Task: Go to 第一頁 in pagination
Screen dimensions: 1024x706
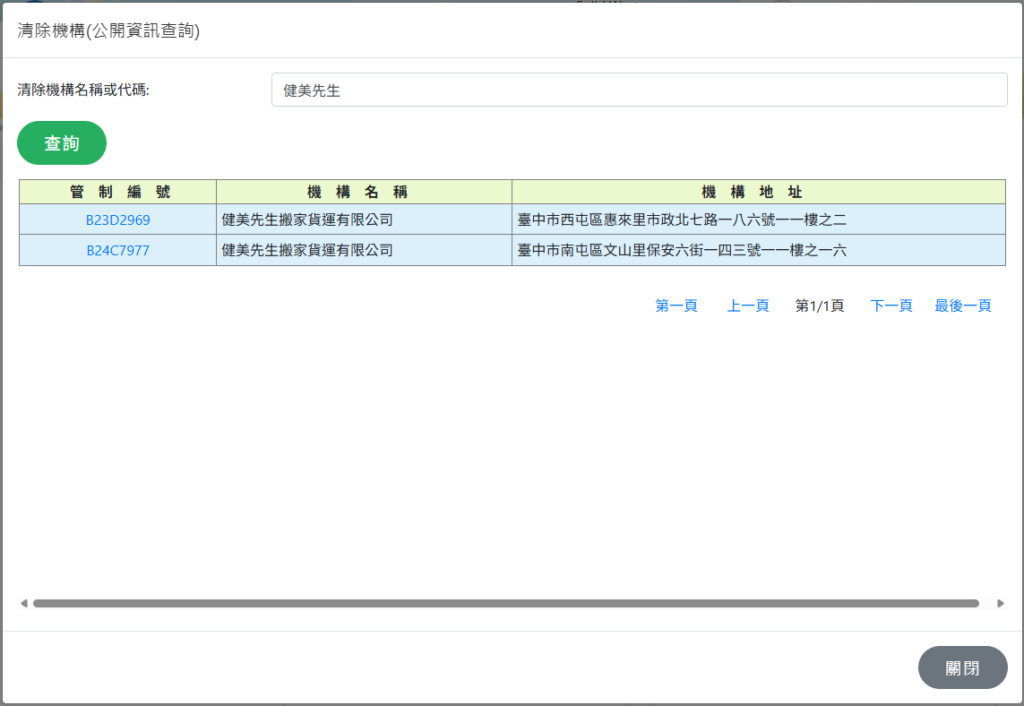Action: [676, 306]
